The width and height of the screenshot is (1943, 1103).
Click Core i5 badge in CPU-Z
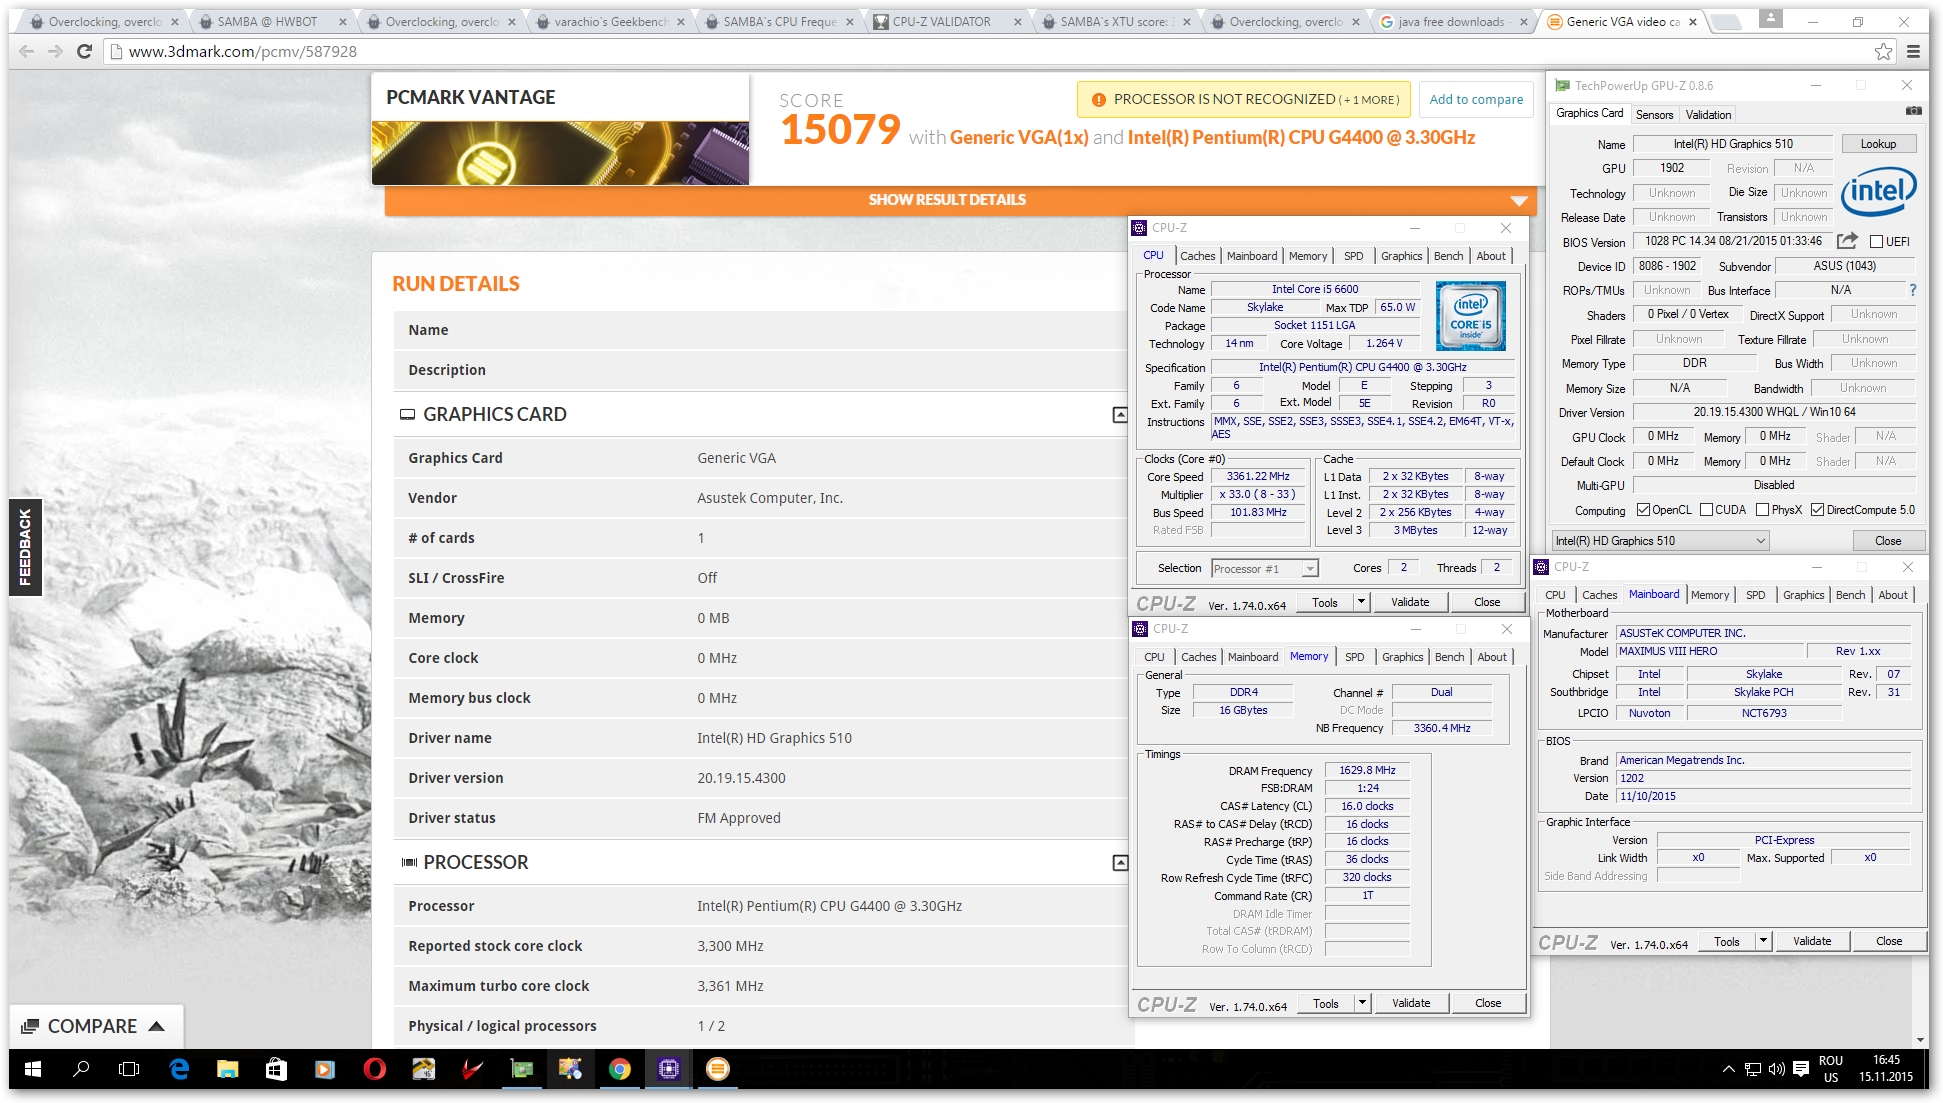pos(1470,316)
